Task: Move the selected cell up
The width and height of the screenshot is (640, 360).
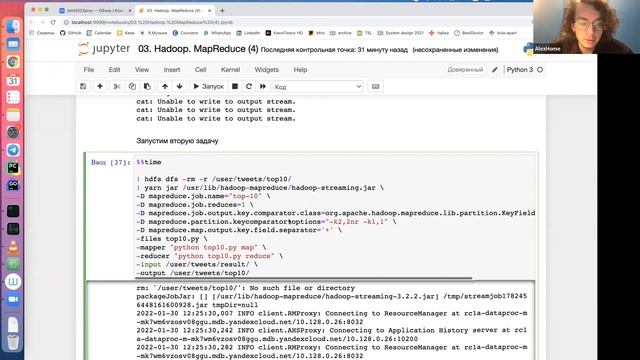Action: coord(165,87)
